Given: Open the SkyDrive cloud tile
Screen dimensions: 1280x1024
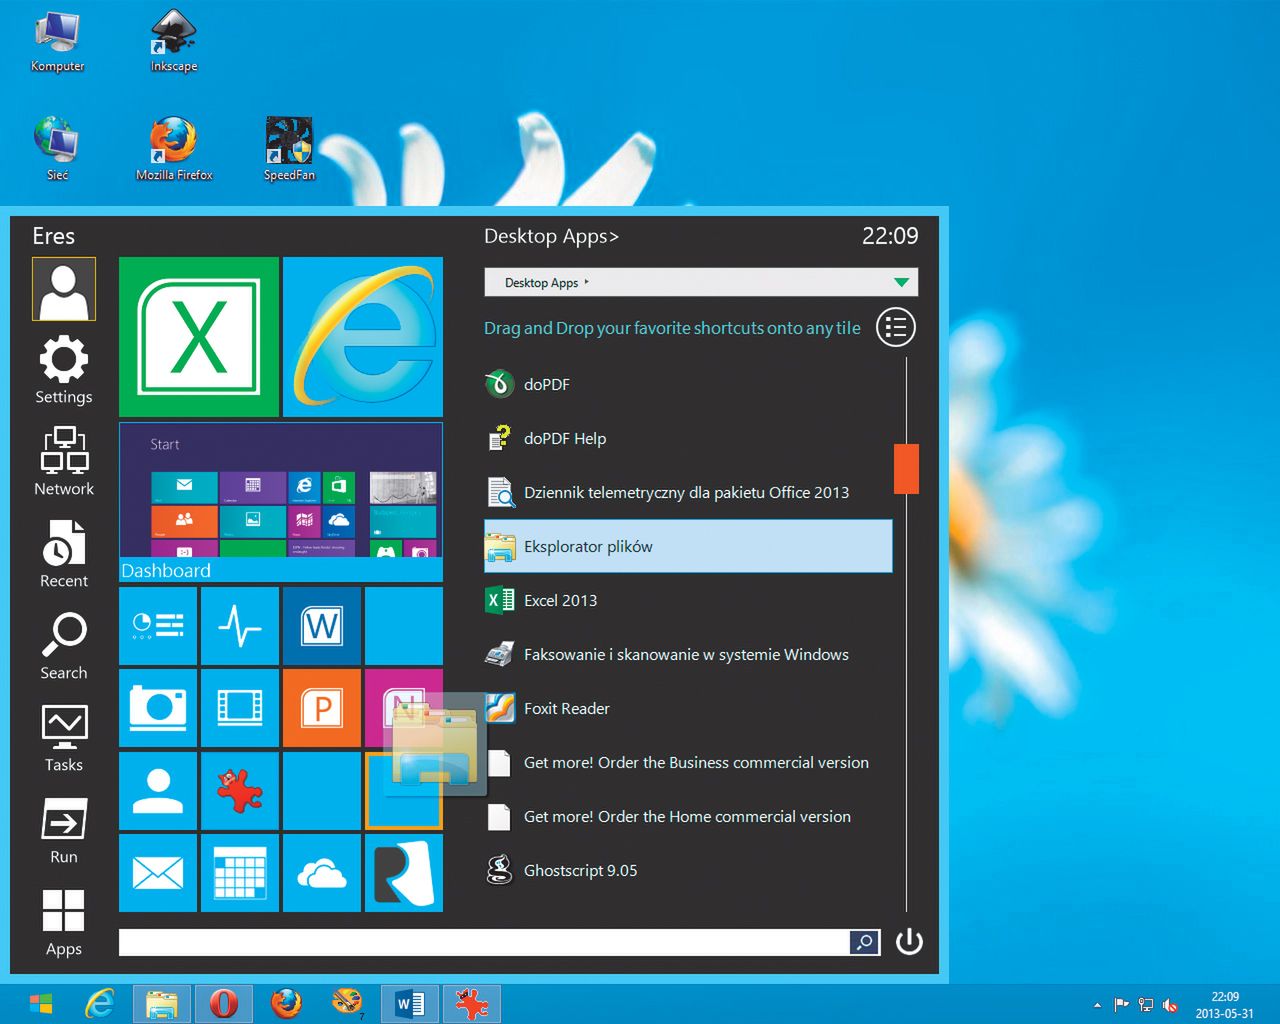Looking at the screenshot, I should click(x=322, y=873).
